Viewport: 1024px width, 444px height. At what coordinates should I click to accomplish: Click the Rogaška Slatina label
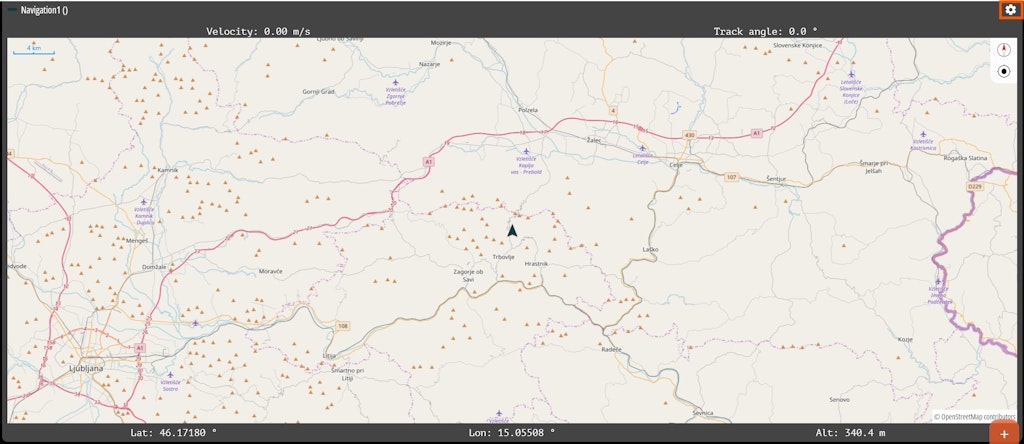tap(966, 158)
